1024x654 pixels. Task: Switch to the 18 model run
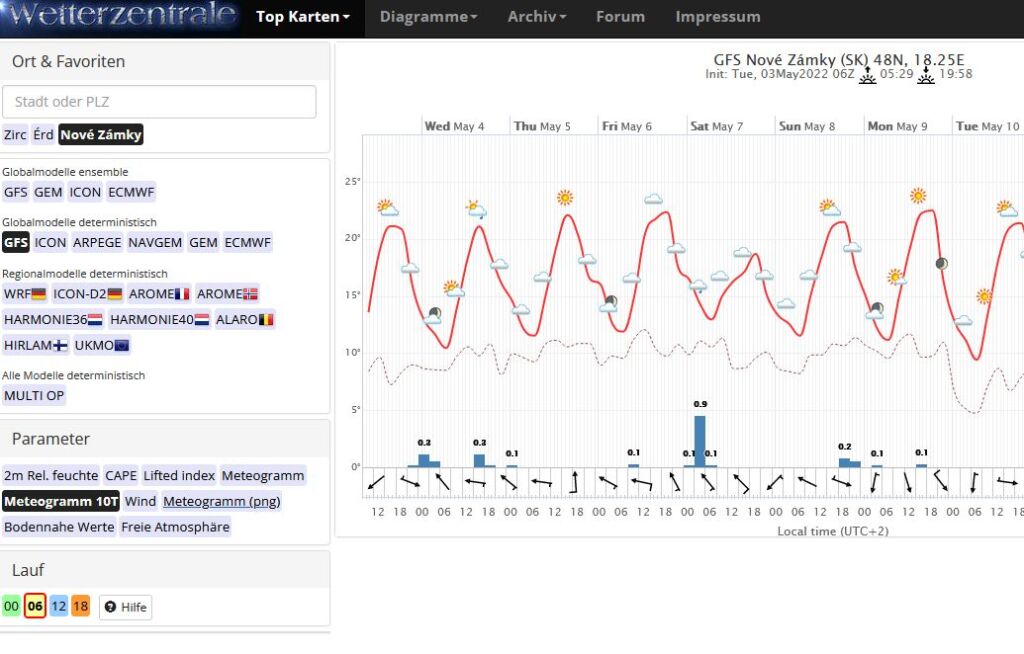coord(81,607)
